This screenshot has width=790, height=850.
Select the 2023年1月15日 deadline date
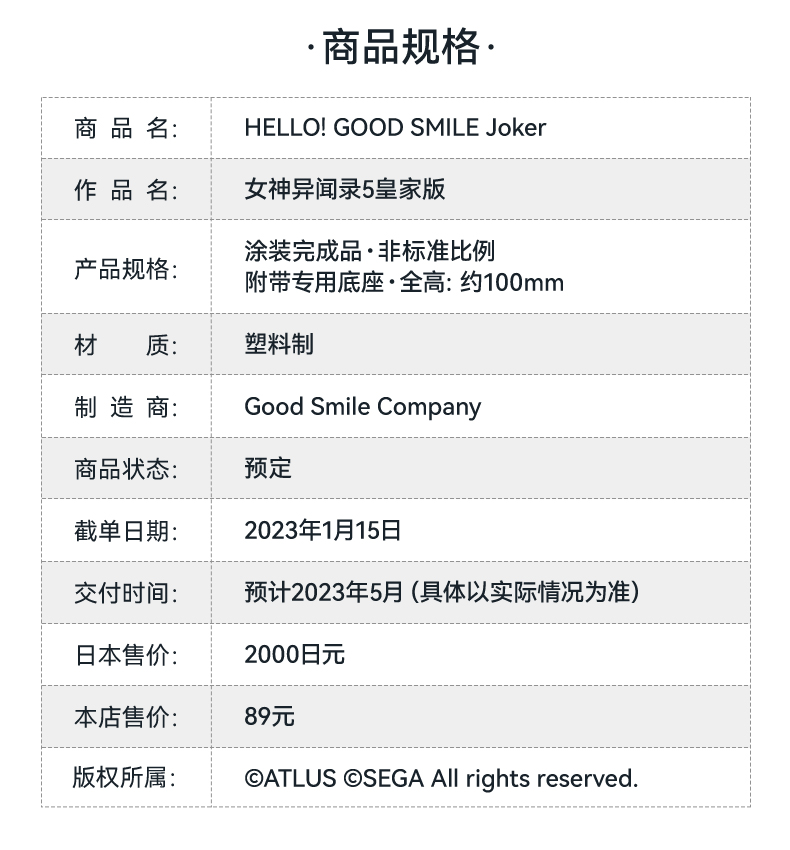[x=323, y=530]
